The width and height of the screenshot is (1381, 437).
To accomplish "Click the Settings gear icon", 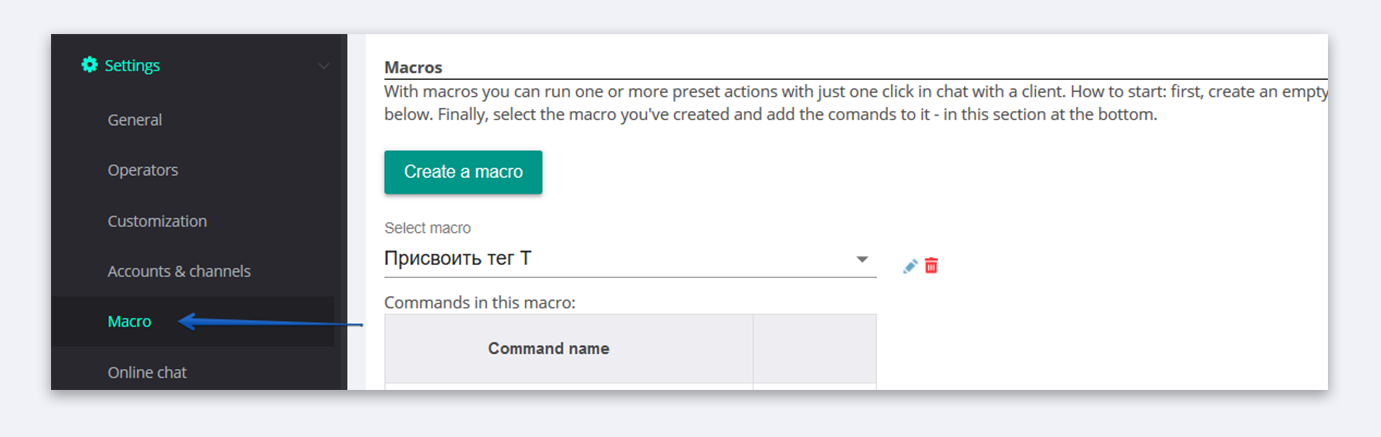I will point(90,66).
